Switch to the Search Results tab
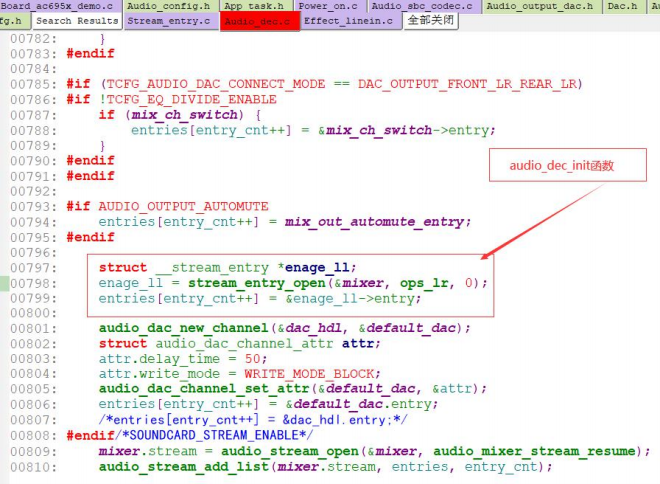The width and height of the screenshot is (660, 484). 77,21
